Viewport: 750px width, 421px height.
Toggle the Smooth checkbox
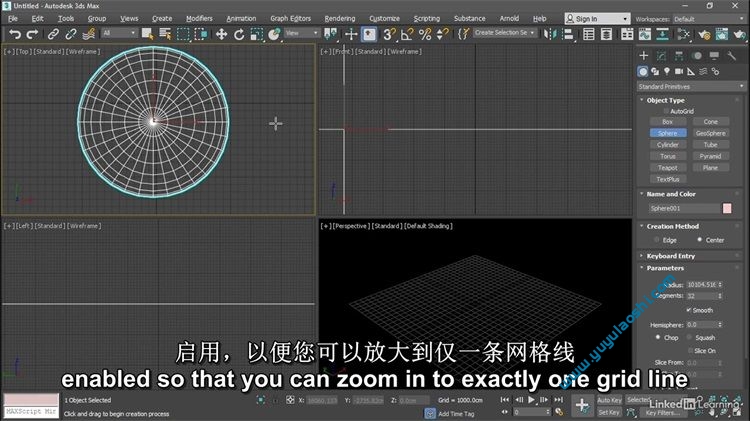(x=689, y=310)
